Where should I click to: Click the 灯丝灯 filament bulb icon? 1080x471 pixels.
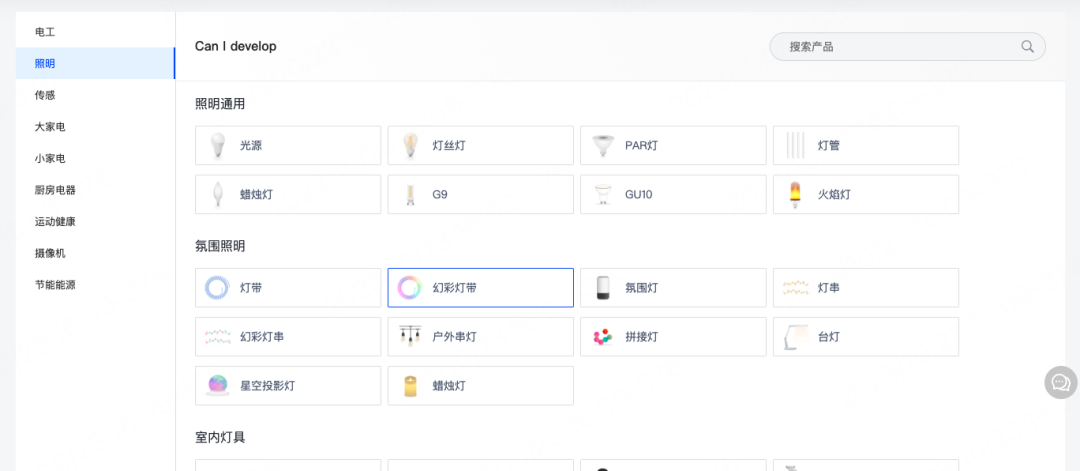(410, 145)
